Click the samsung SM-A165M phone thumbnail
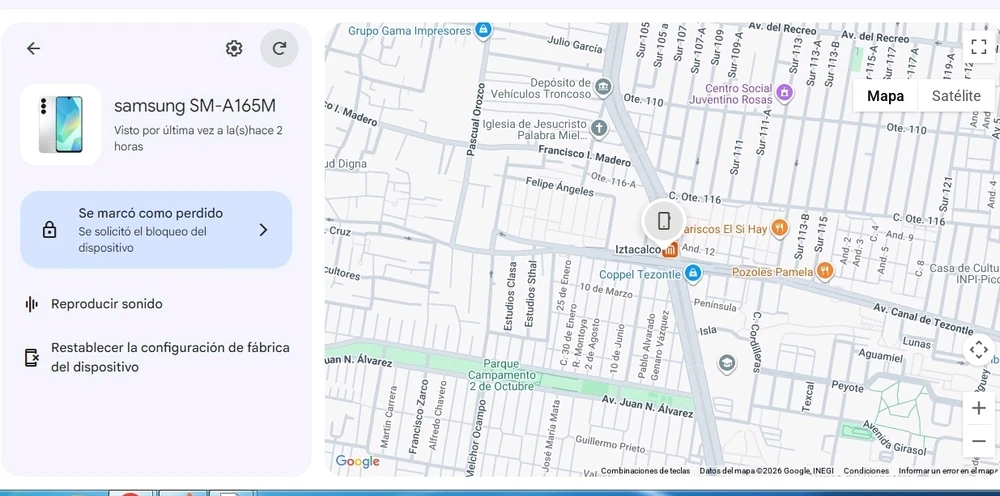1000x496 pixels. (x=61, y=124)
